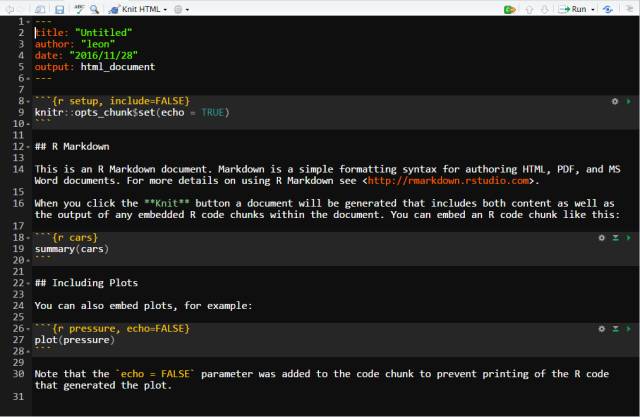Screen dimensions: 640x417
Task: Collapse setup chunk fold at line 8
Action: pyautogui.click(x=28, y=101)
